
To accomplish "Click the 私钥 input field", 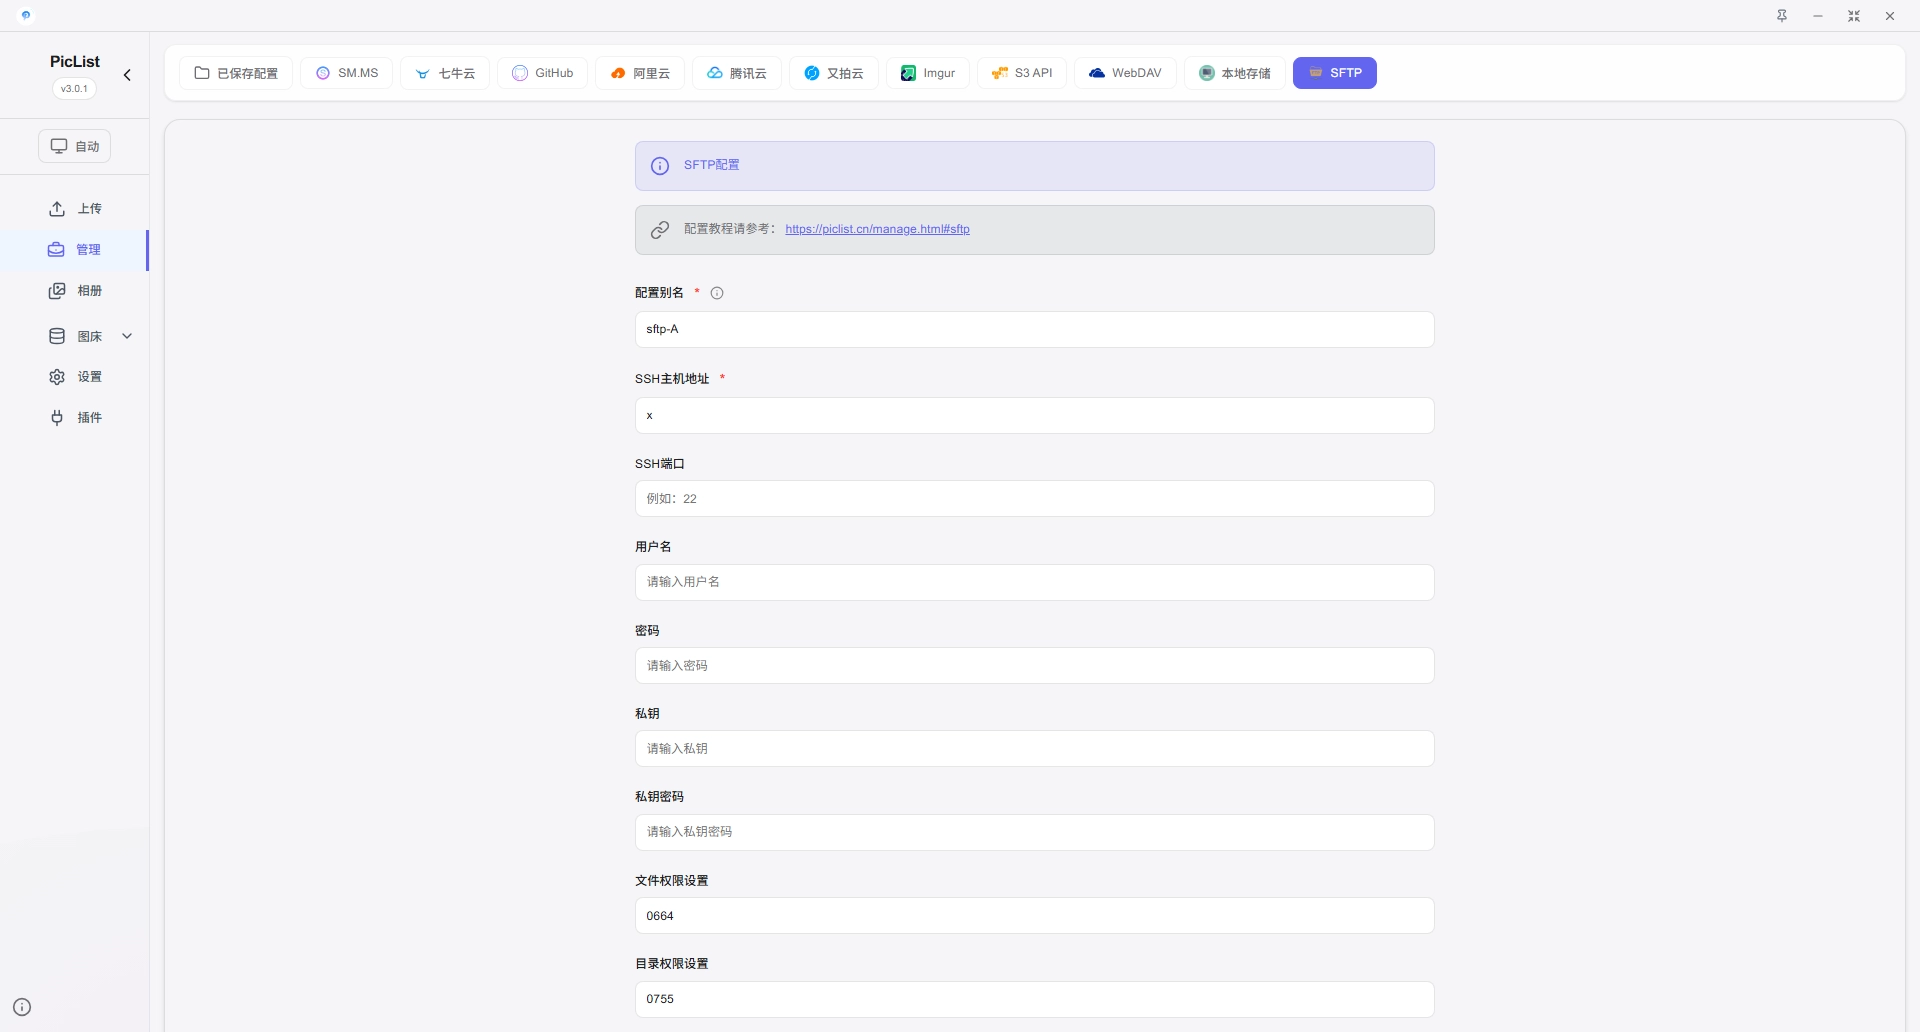I will (x=1035, y=749).
